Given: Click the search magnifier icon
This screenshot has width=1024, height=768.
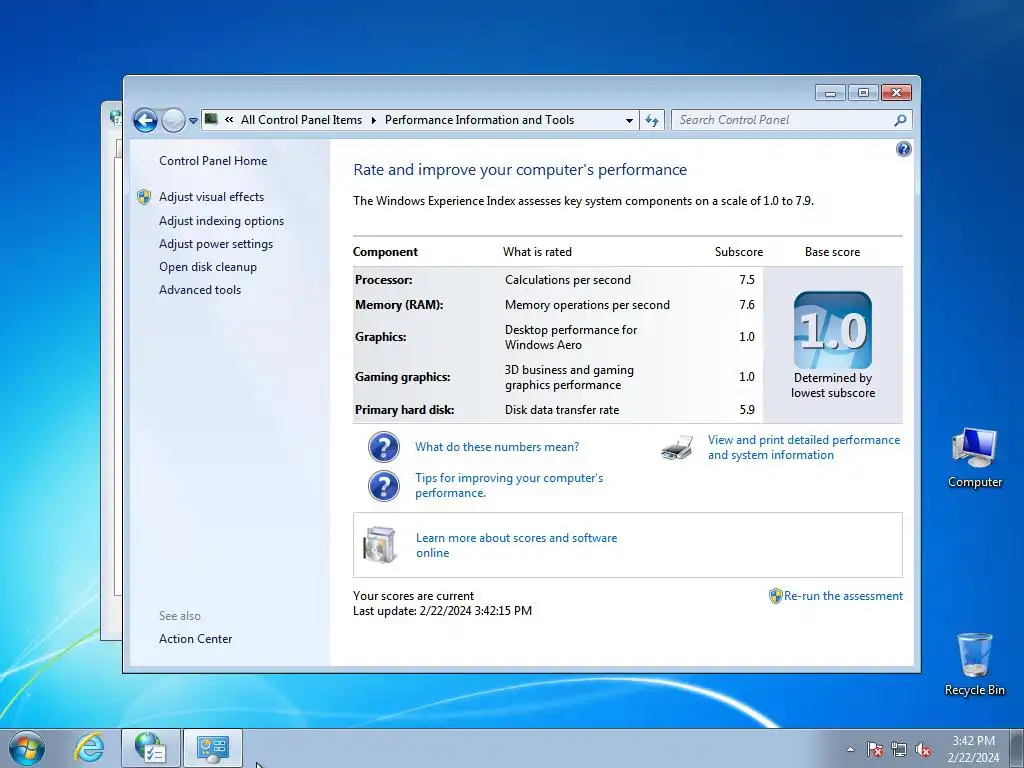Looking at the screenshot, I should click(901, 120).
